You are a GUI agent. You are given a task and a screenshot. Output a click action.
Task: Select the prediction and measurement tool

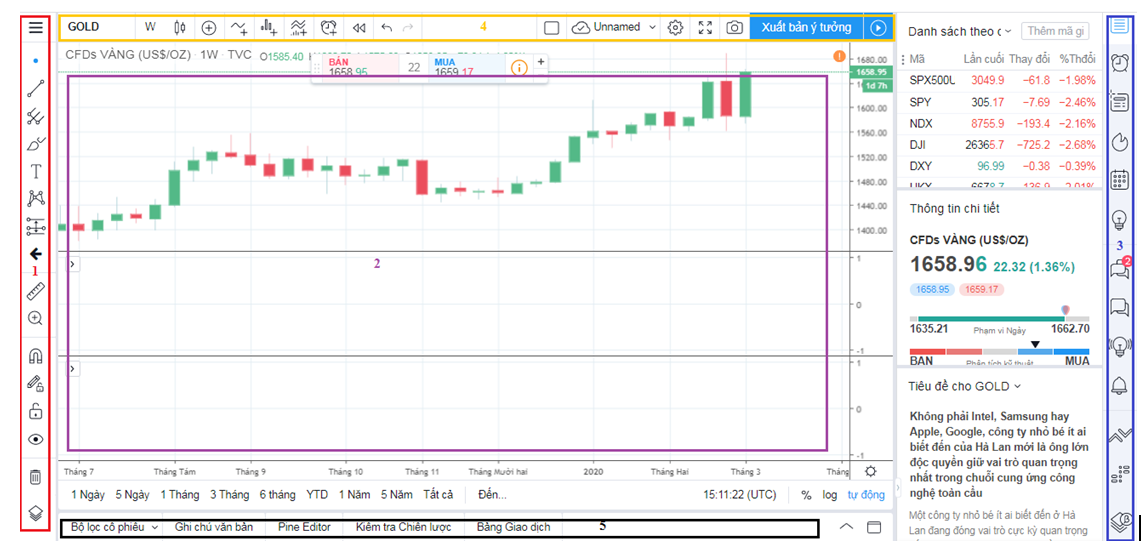click(x=35, y=227)
